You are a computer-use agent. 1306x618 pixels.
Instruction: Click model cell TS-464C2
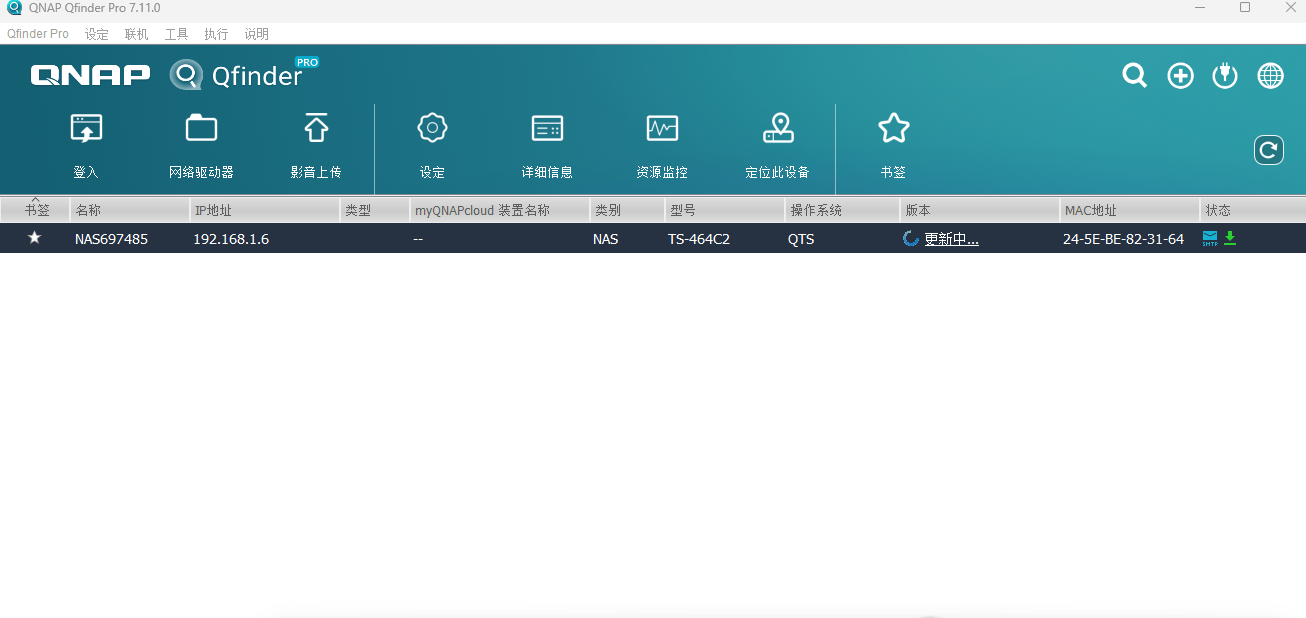pos(699,239)
